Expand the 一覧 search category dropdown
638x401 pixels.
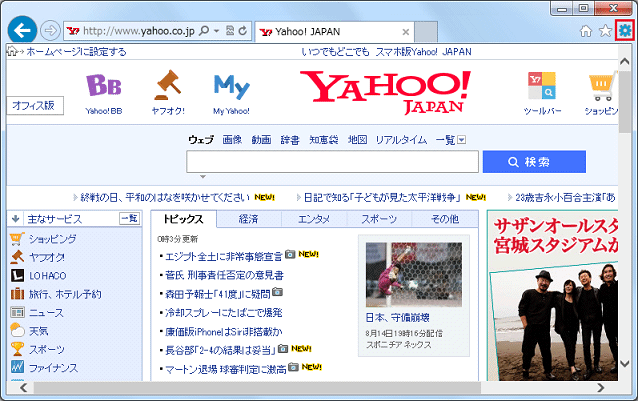click(461, 140)
